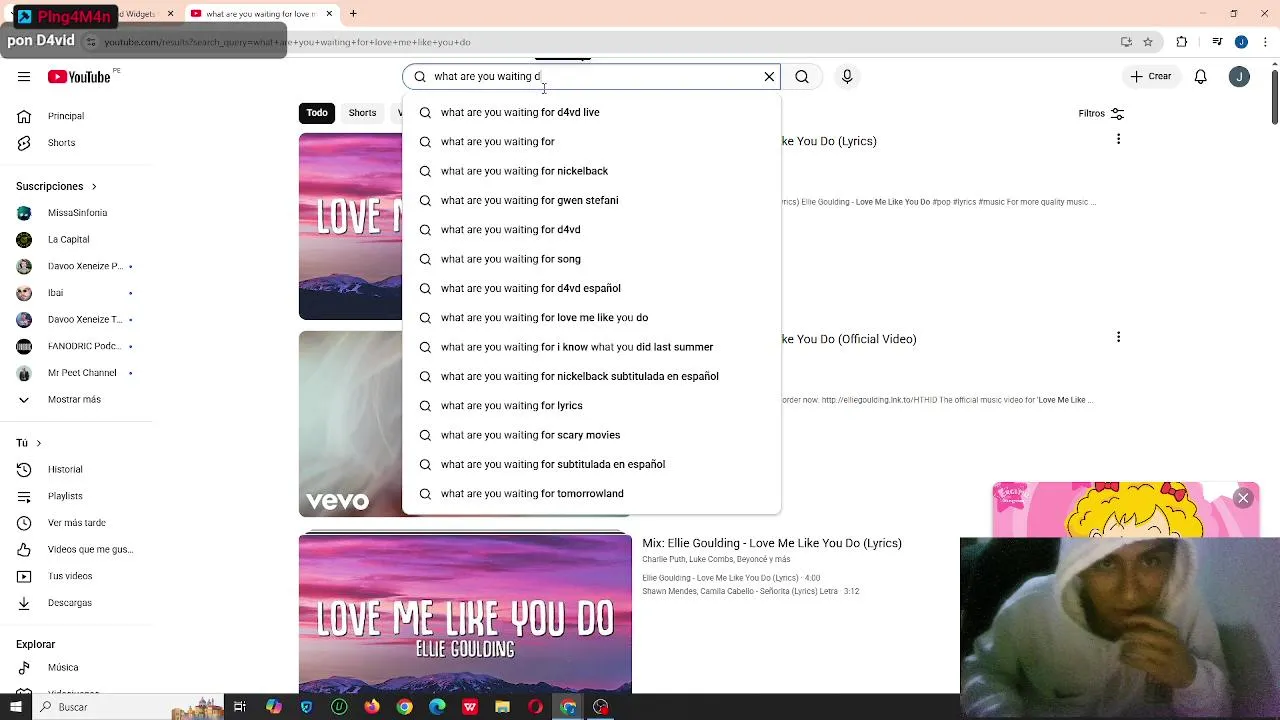Open the MissaSinfonia subscription
1280x720 pixels.
pos(76,213)
